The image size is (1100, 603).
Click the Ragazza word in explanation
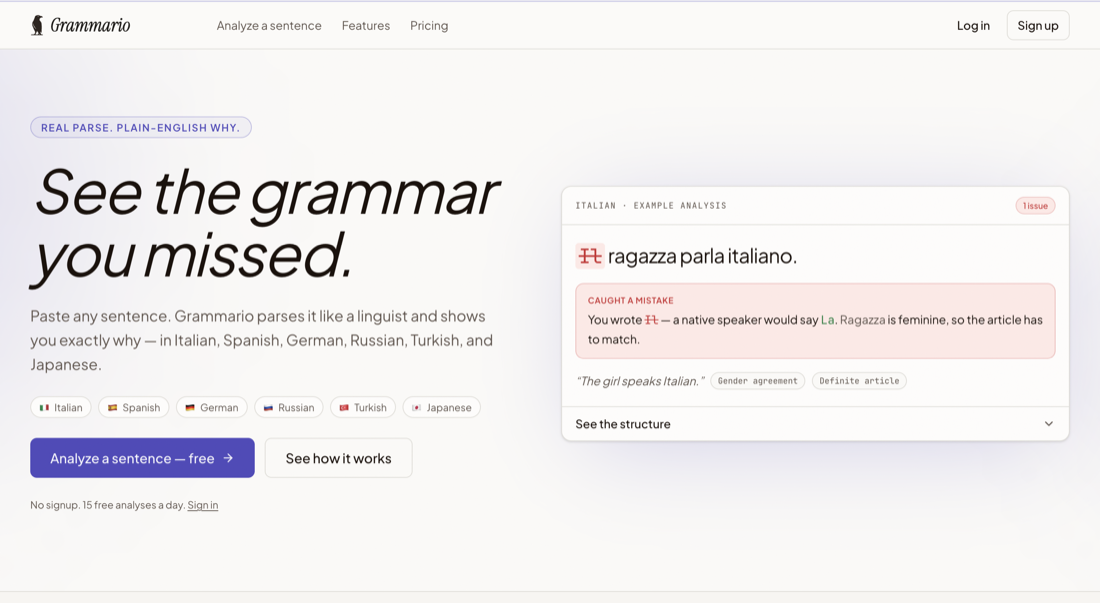(862, 320)
